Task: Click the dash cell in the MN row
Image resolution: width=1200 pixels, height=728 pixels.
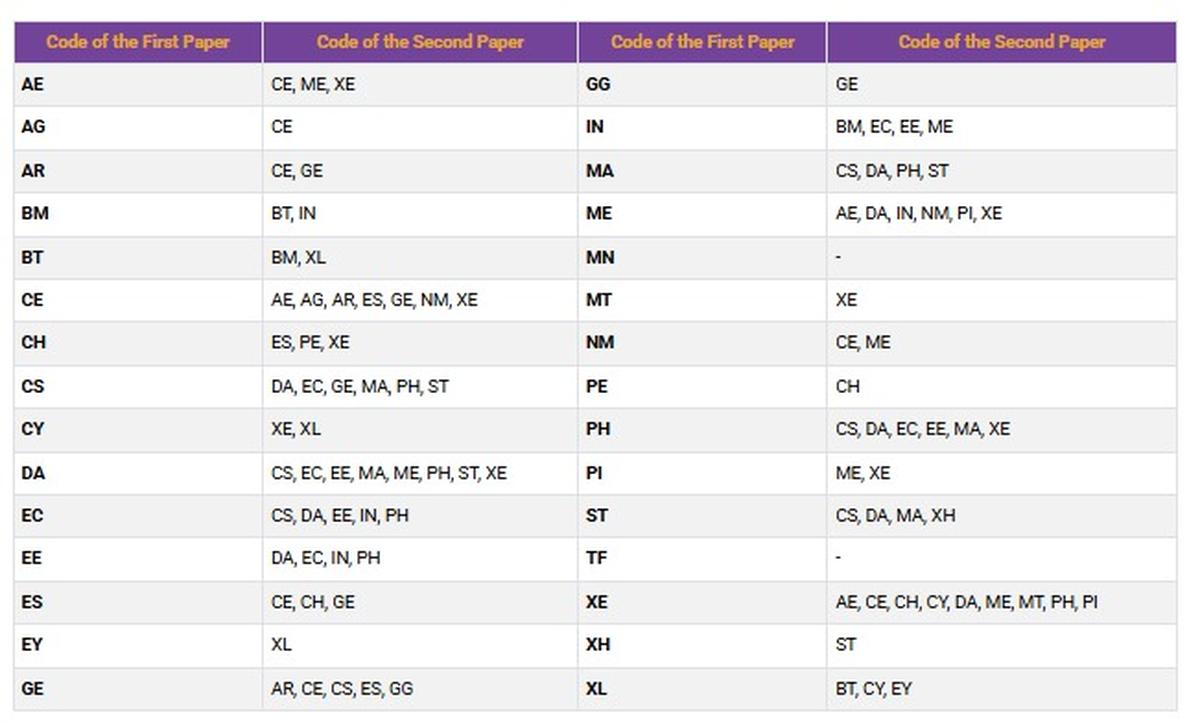Action: (x=839, y=258)
